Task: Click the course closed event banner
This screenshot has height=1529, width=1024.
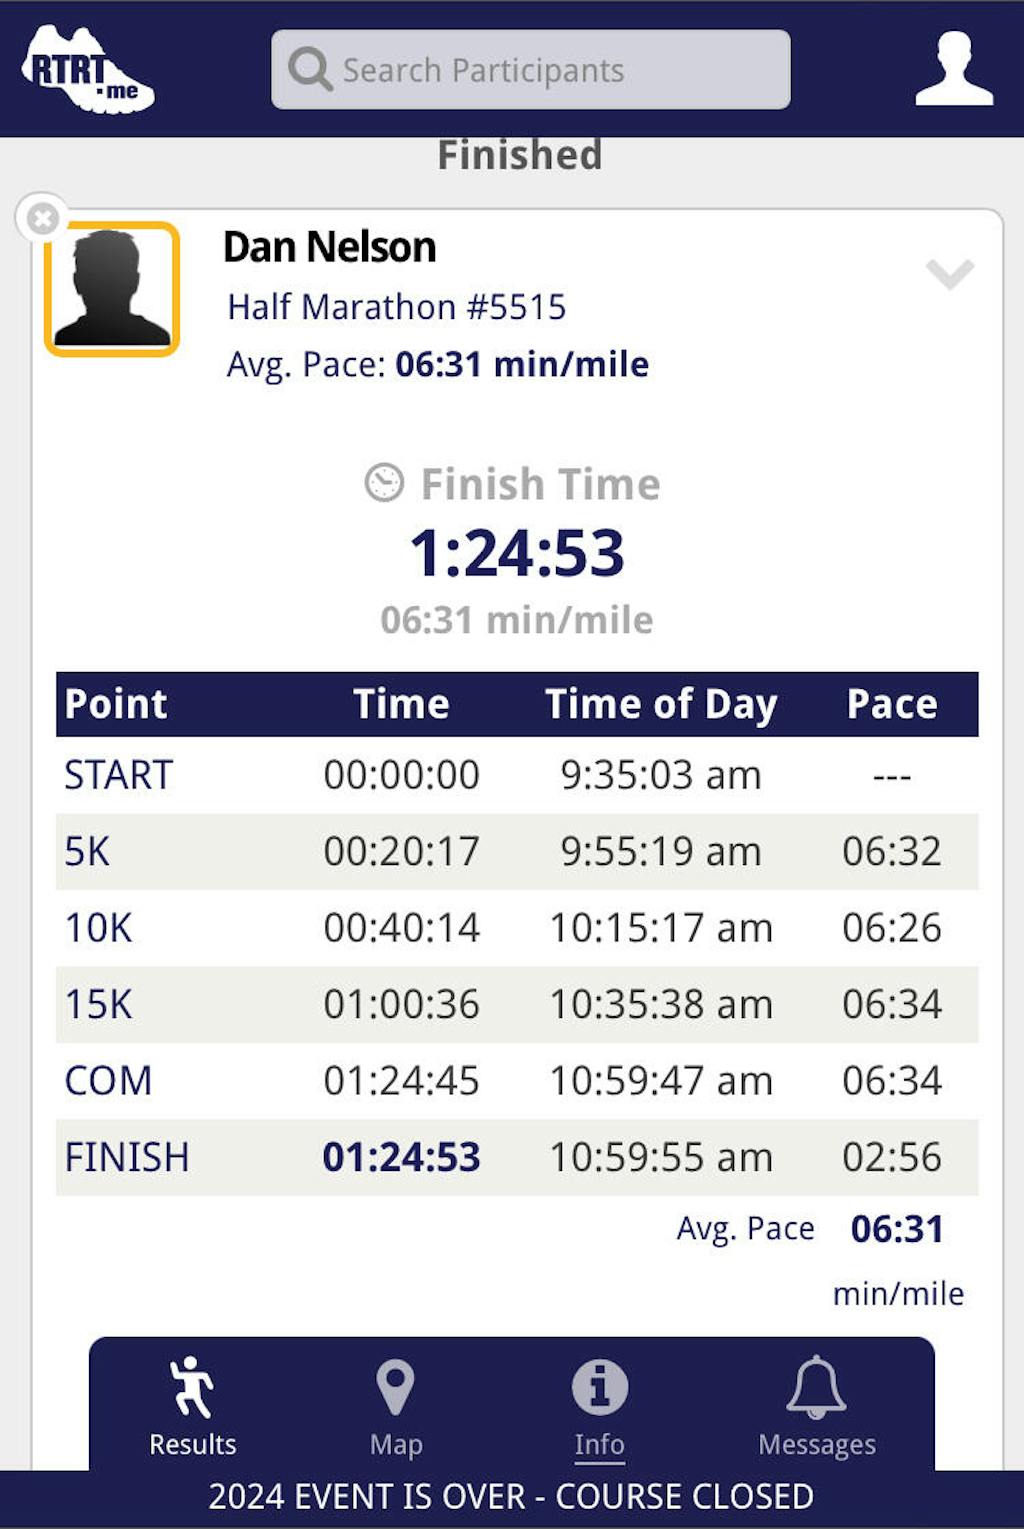Action: pos(511,1497)
